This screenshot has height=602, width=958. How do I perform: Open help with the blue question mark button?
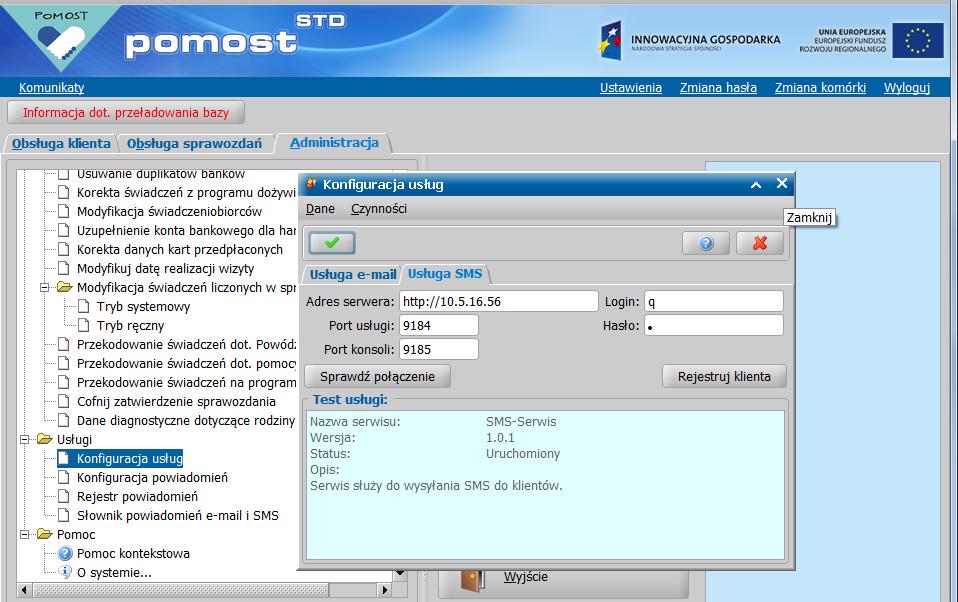pyautogui.click(x=706, y=243)
